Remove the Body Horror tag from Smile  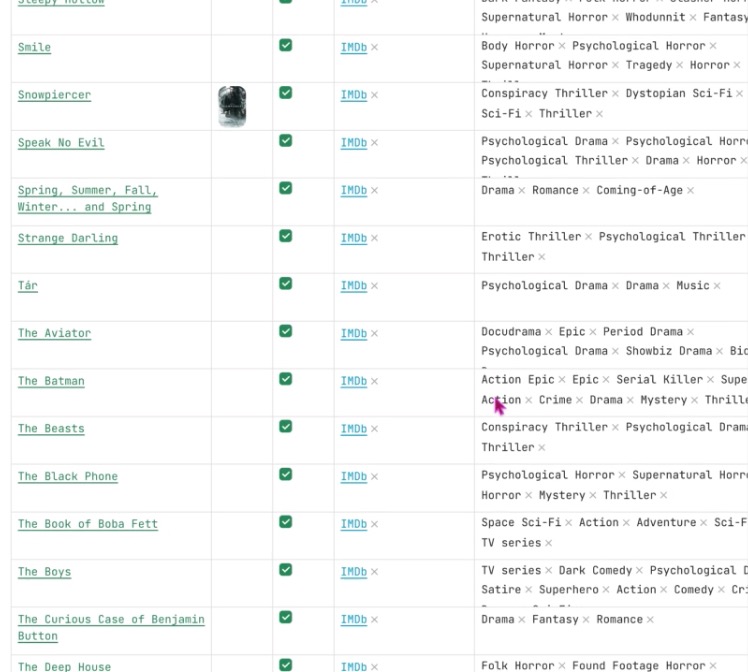point(562,46)
